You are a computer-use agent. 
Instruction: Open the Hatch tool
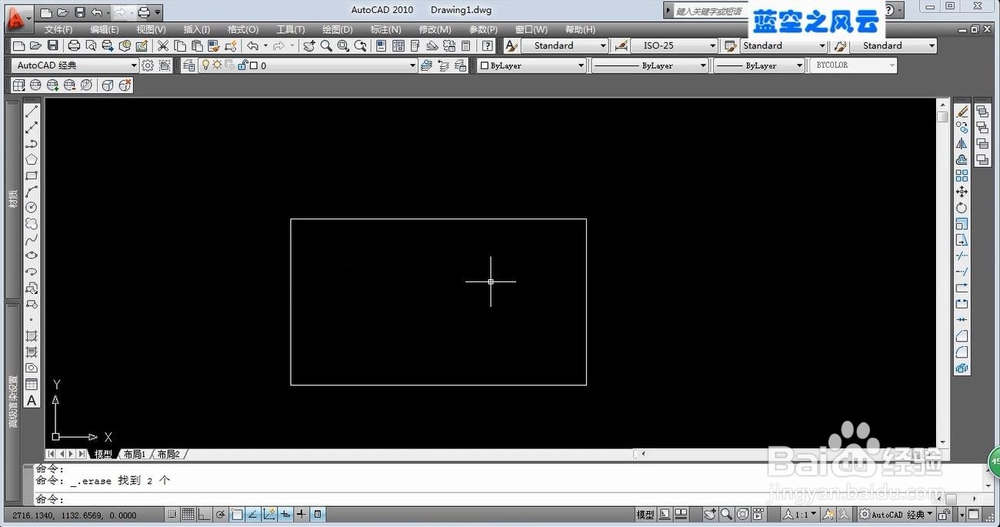pos(31,336)
